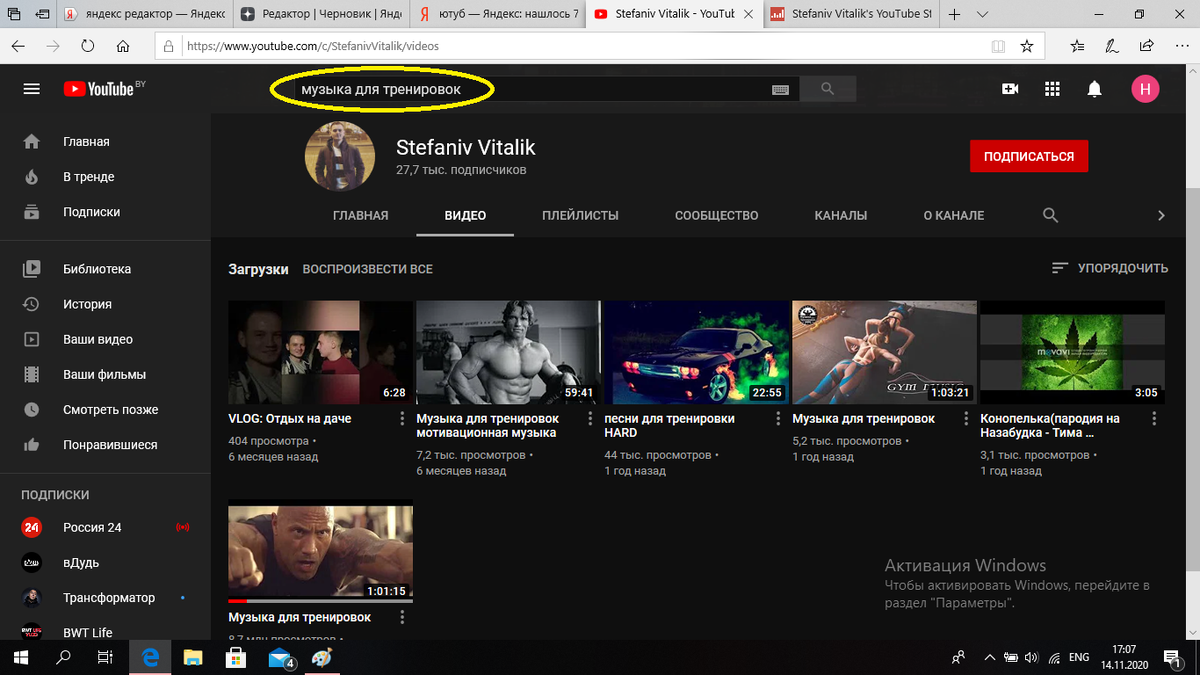Open the browser tab list chevron
The image size is (1200, 675).
tap(983, 15)
